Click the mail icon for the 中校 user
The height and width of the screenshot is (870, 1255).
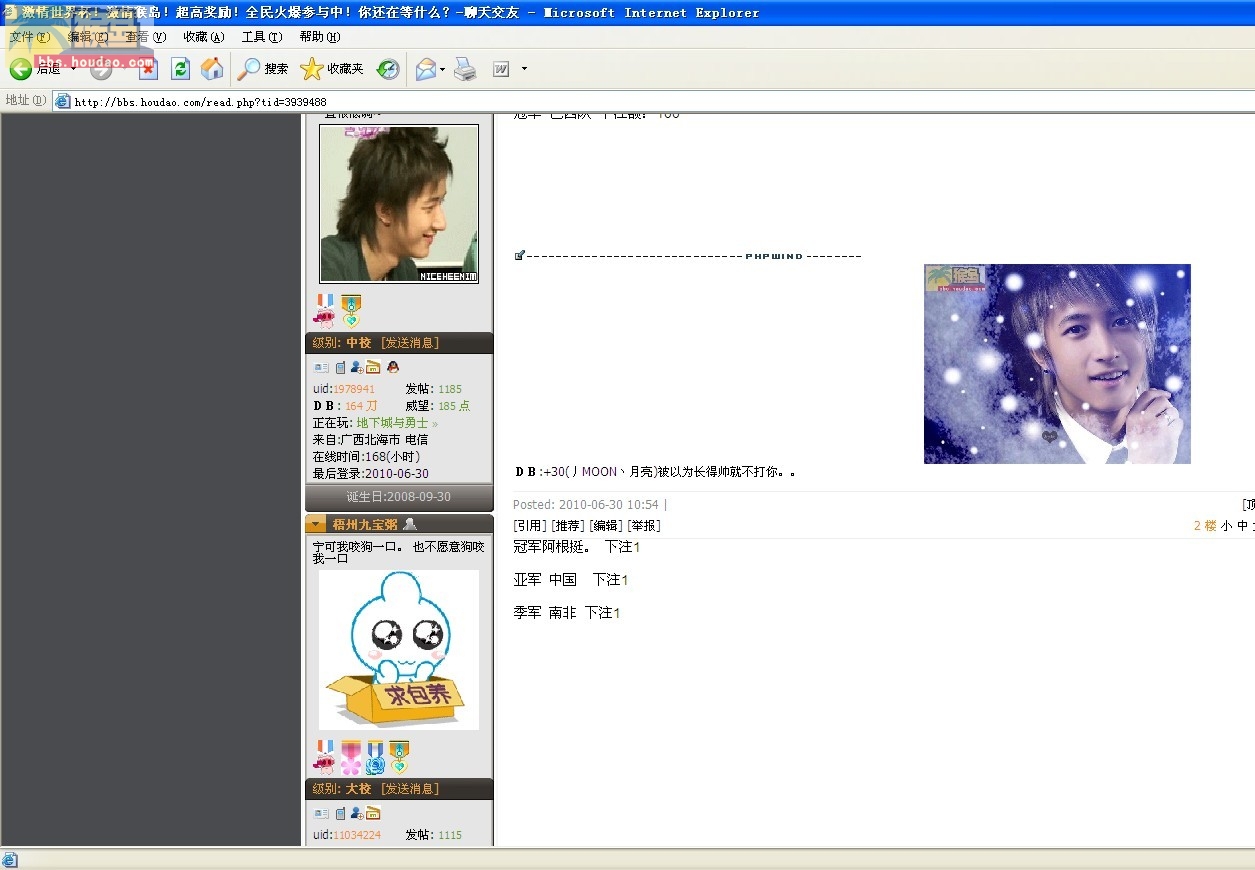coord(373,367)
